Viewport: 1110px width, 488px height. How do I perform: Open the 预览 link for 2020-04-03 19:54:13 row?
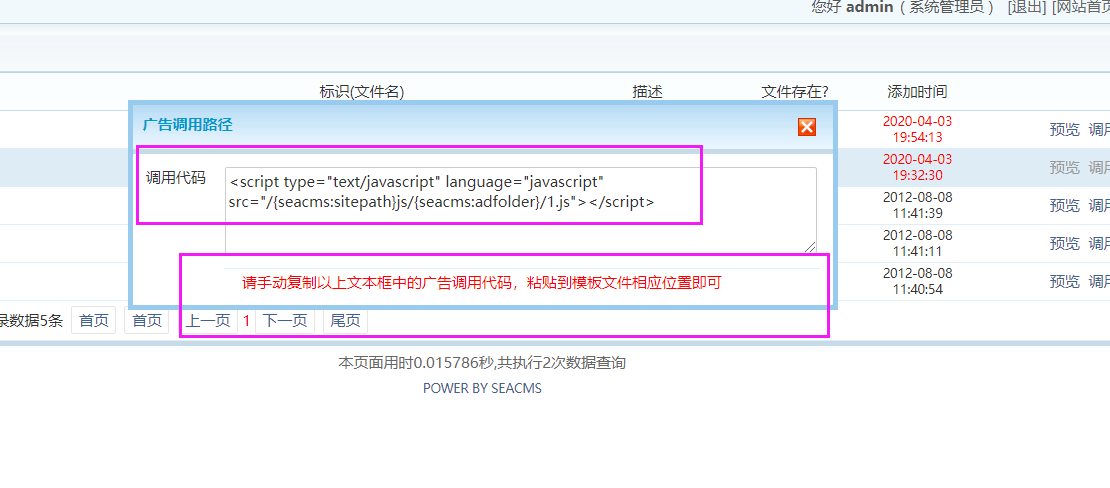pos(1064,129)
